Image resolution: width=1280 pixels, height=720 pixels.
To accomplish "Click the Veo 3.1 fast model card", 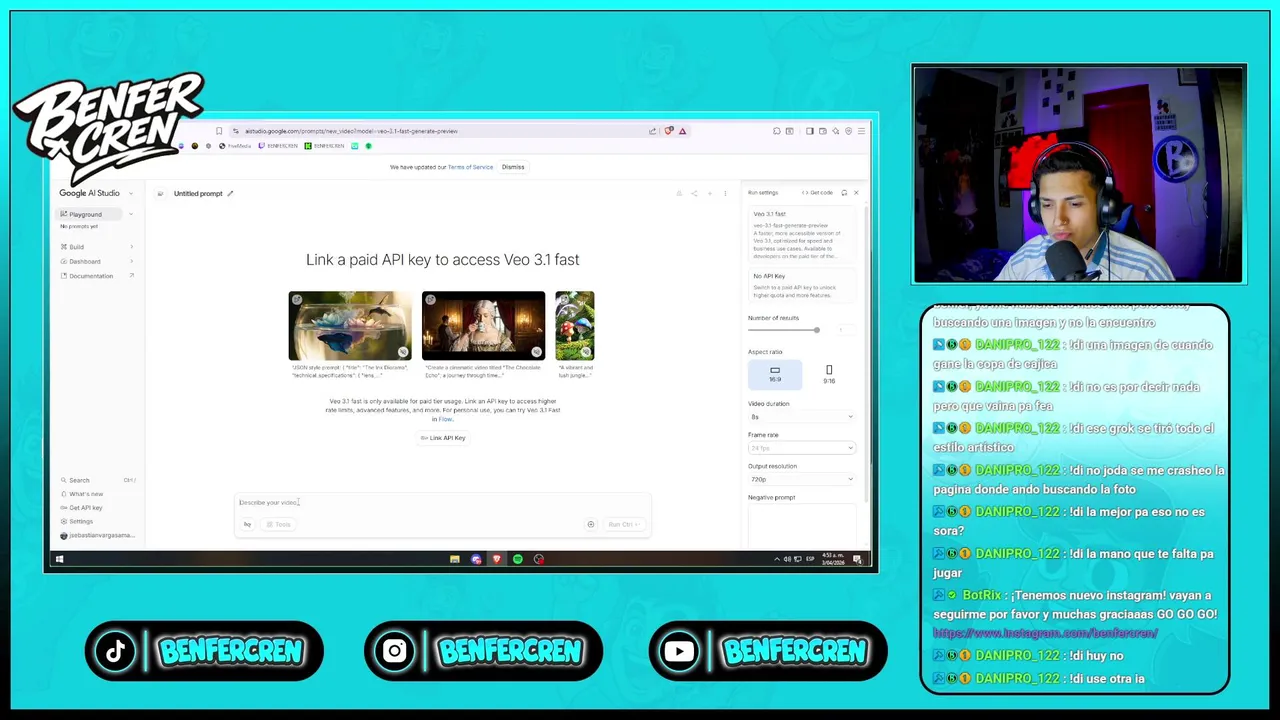I will 801,234.
